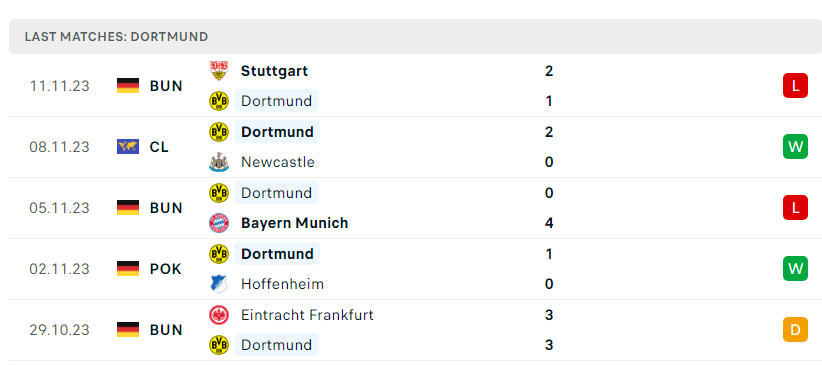
Task: Click the red L badge for Stuttgart match
Action: click(x=795, y=85)
